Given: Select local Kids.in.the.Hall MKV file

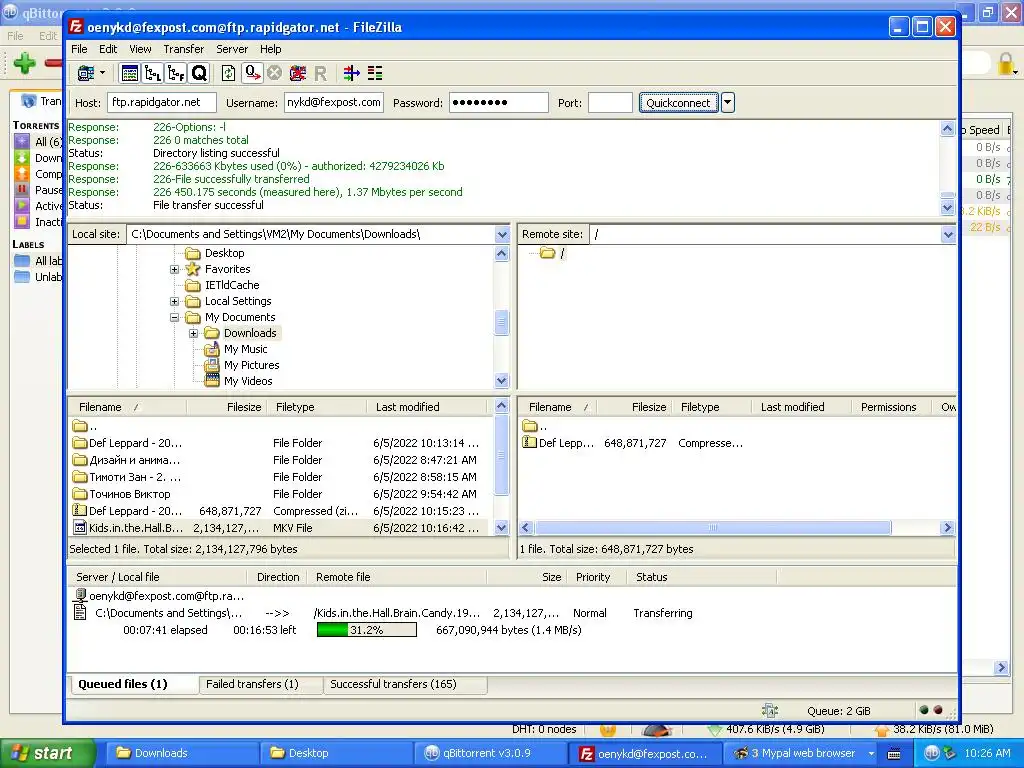Looking at the screenshot, I should tap(278, 528).
